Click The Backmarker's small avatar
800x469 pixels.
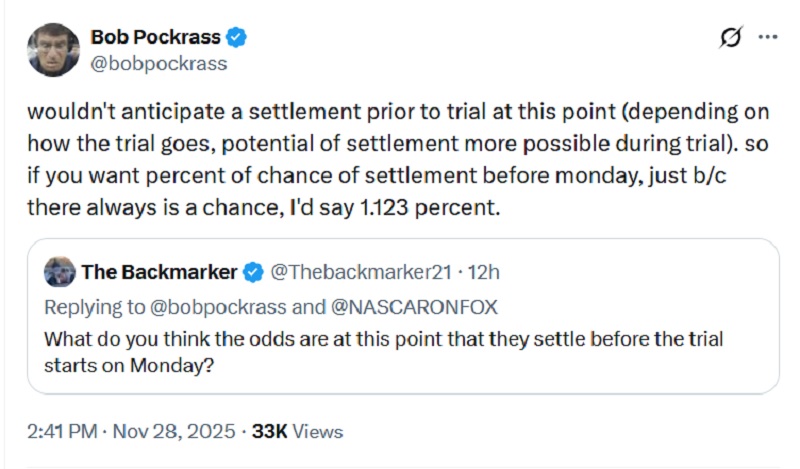pyautogui.click(x=60, y=272)
